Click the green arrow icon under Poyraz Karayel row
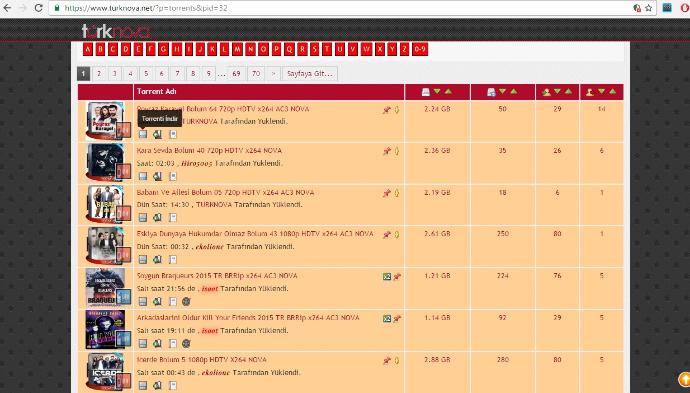Viewport: 690px width, 393px height. click(x=157, y=134)
